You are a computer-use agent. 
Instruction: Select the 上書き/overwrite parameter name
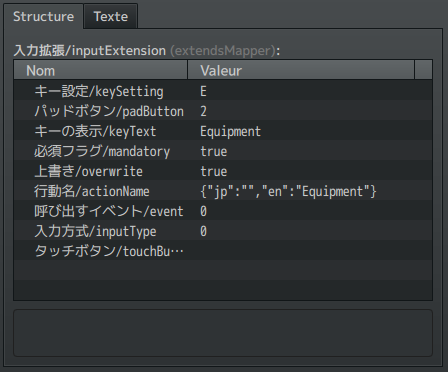pos(88,171)
